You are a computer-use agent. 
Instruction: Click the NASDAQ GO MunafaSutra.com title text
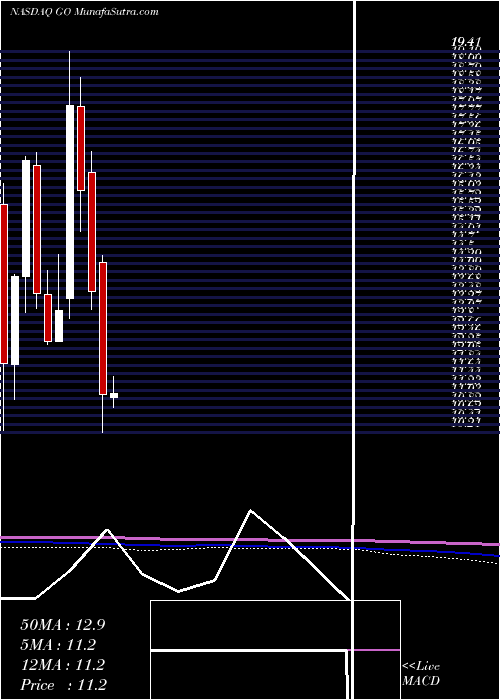click(84, 12)
